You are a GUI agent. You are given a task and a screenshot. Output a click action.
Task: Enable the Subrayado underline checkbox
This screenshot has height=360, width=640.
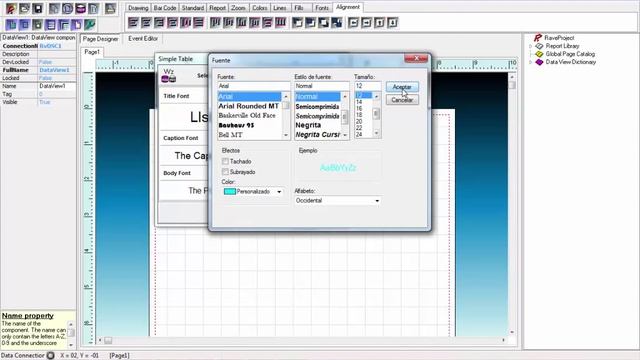(x=225, y=172)
